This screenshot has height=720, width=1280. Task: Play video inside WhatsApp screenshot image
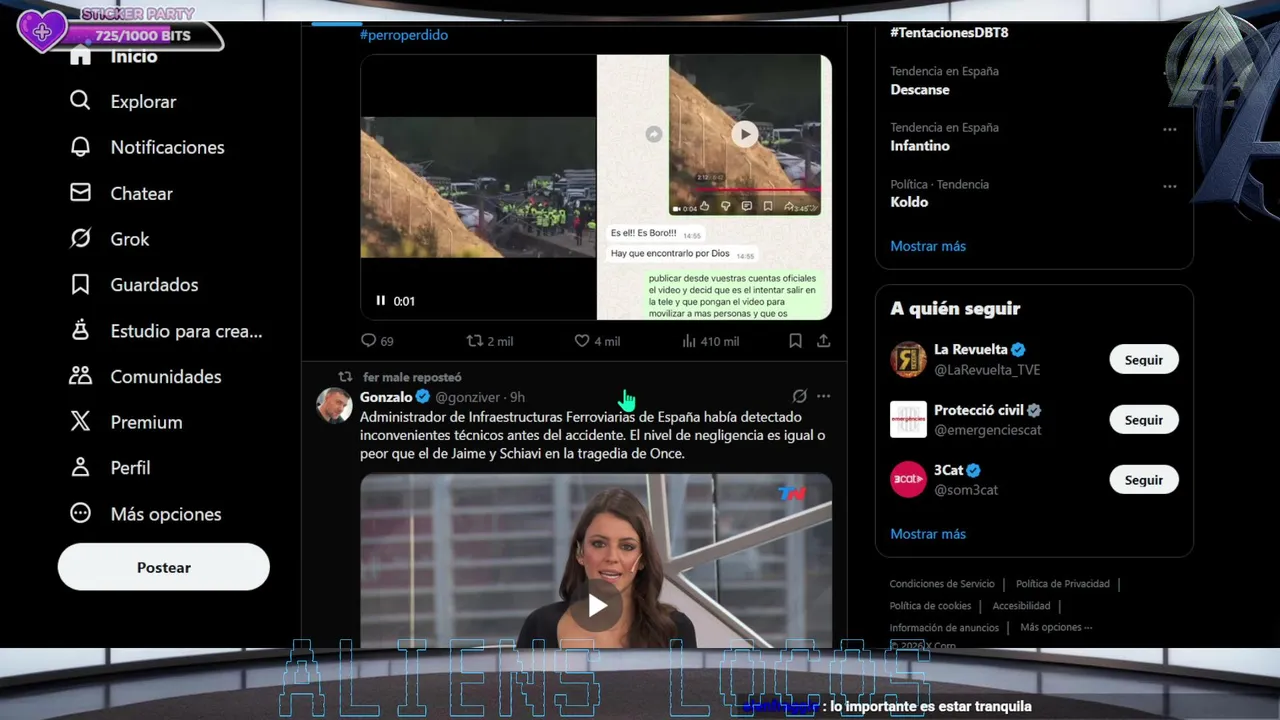[x=744, y=134]
